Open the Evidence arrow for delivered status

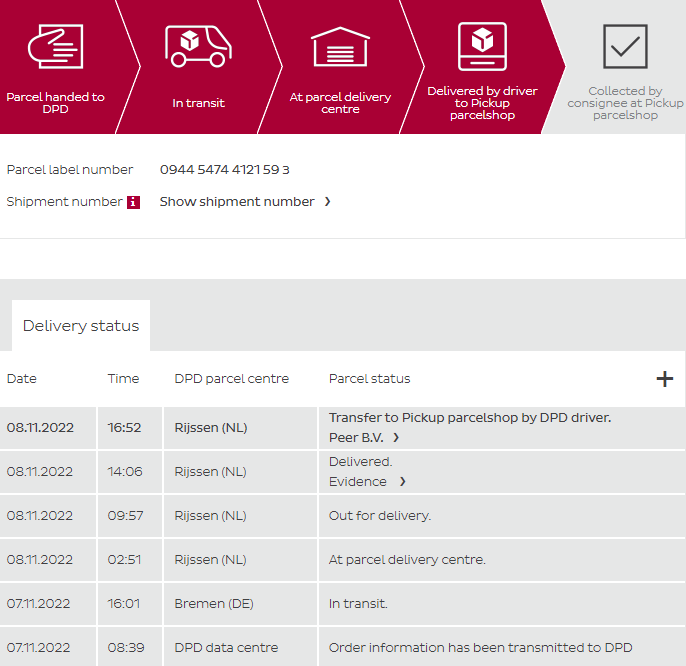click(x=403, y=482)
